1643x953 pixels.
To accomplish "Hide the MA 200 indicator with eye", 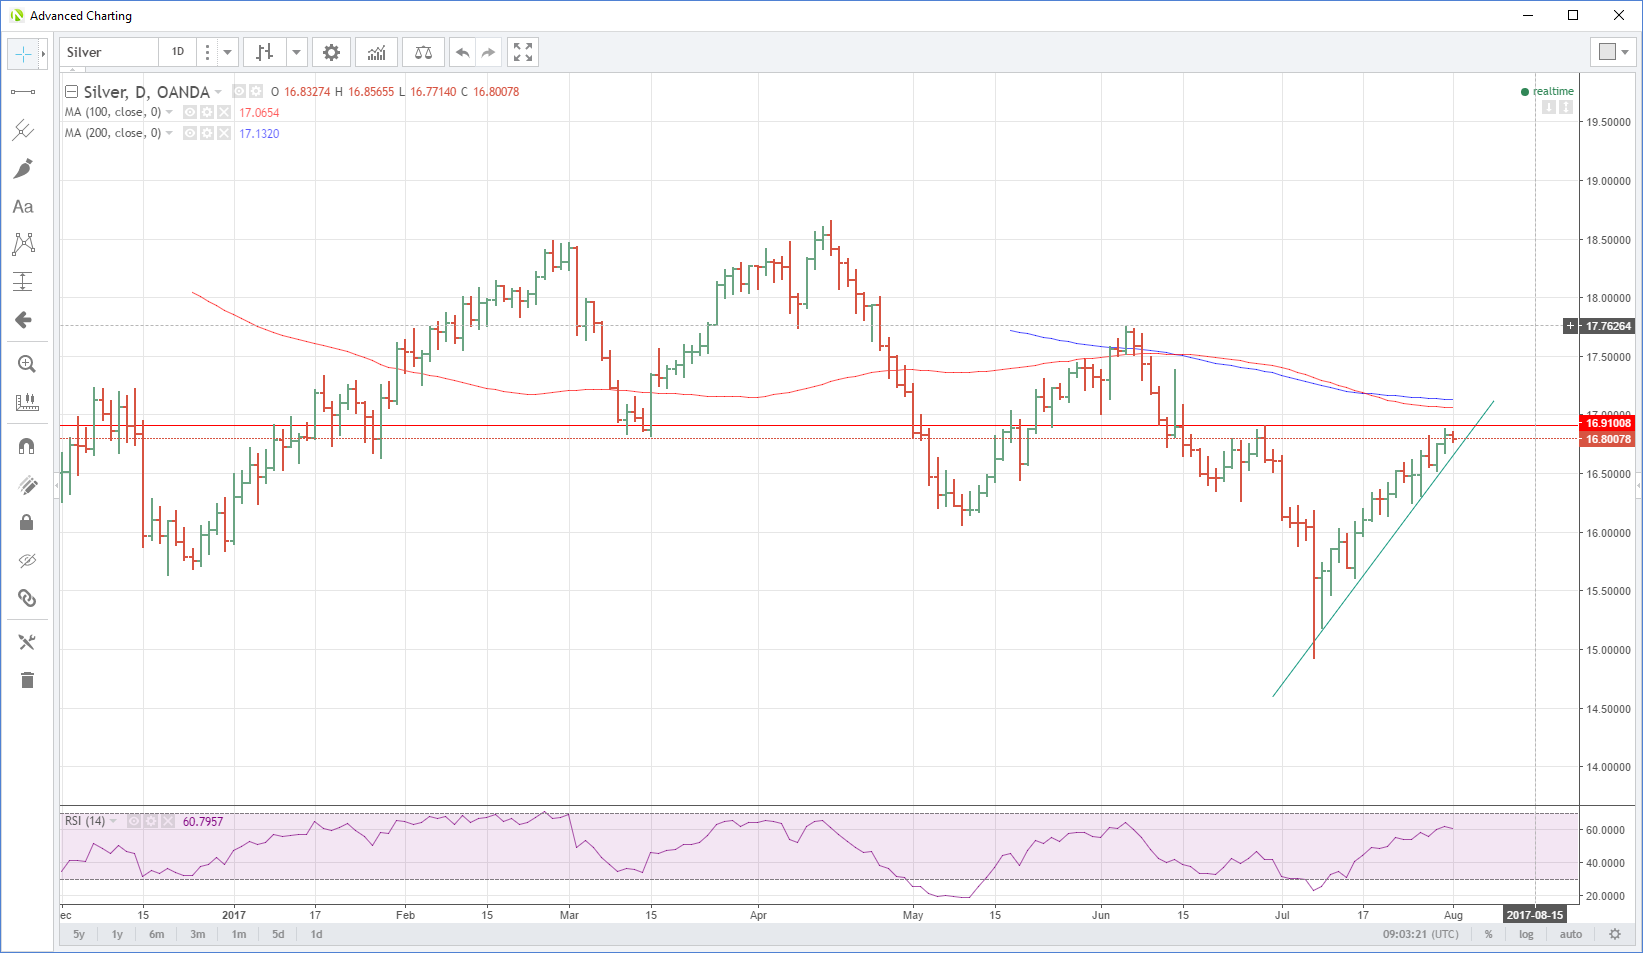I will [189, 133].
